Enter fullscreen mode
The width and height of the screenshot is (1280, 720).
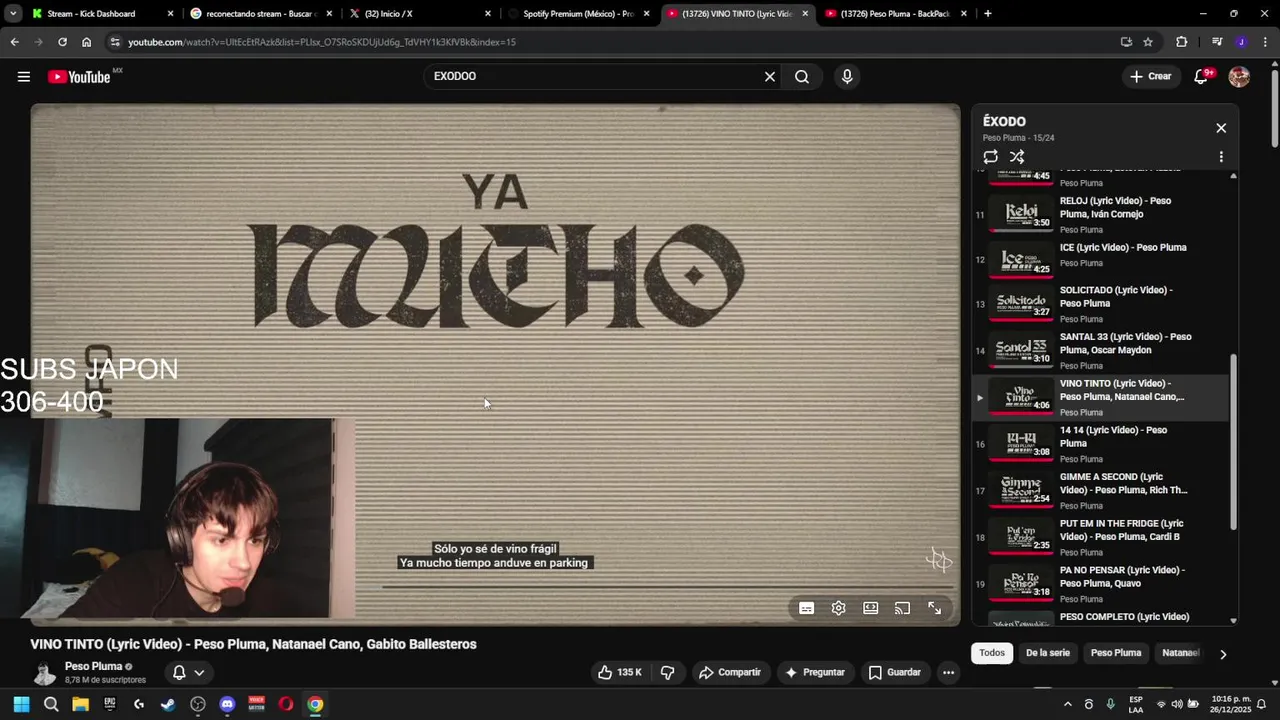[934, 608]
